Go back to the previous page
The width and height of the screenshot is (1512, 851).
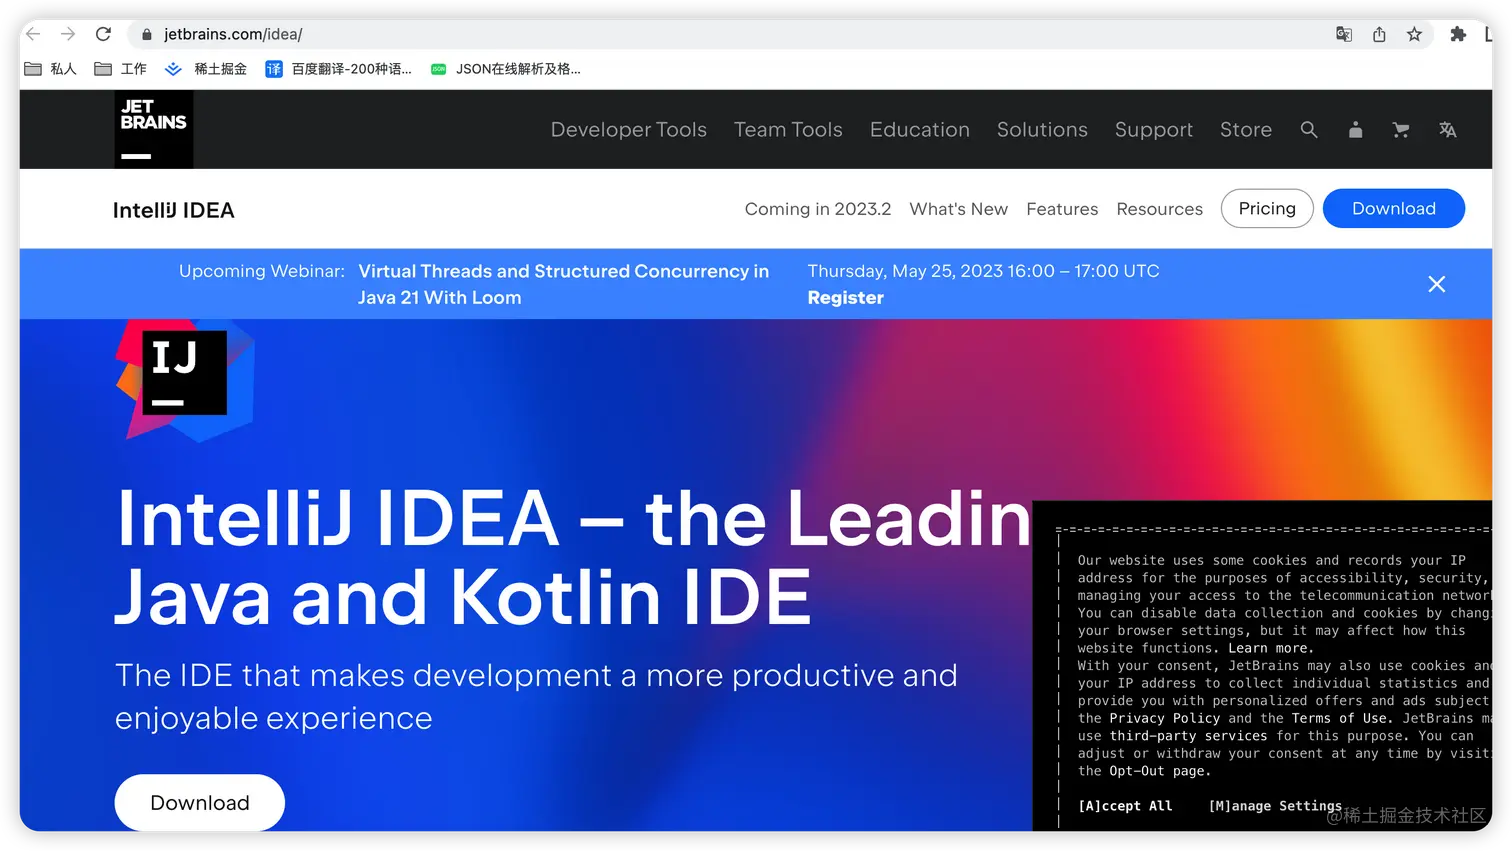tap(33, 34)
